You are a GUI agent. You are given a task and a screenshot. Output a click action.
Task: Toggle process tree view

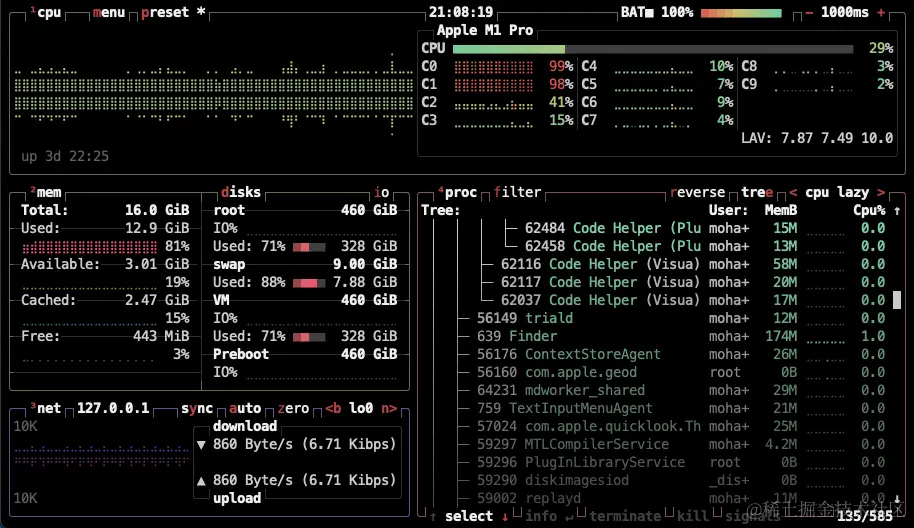[x=757, y=192]
